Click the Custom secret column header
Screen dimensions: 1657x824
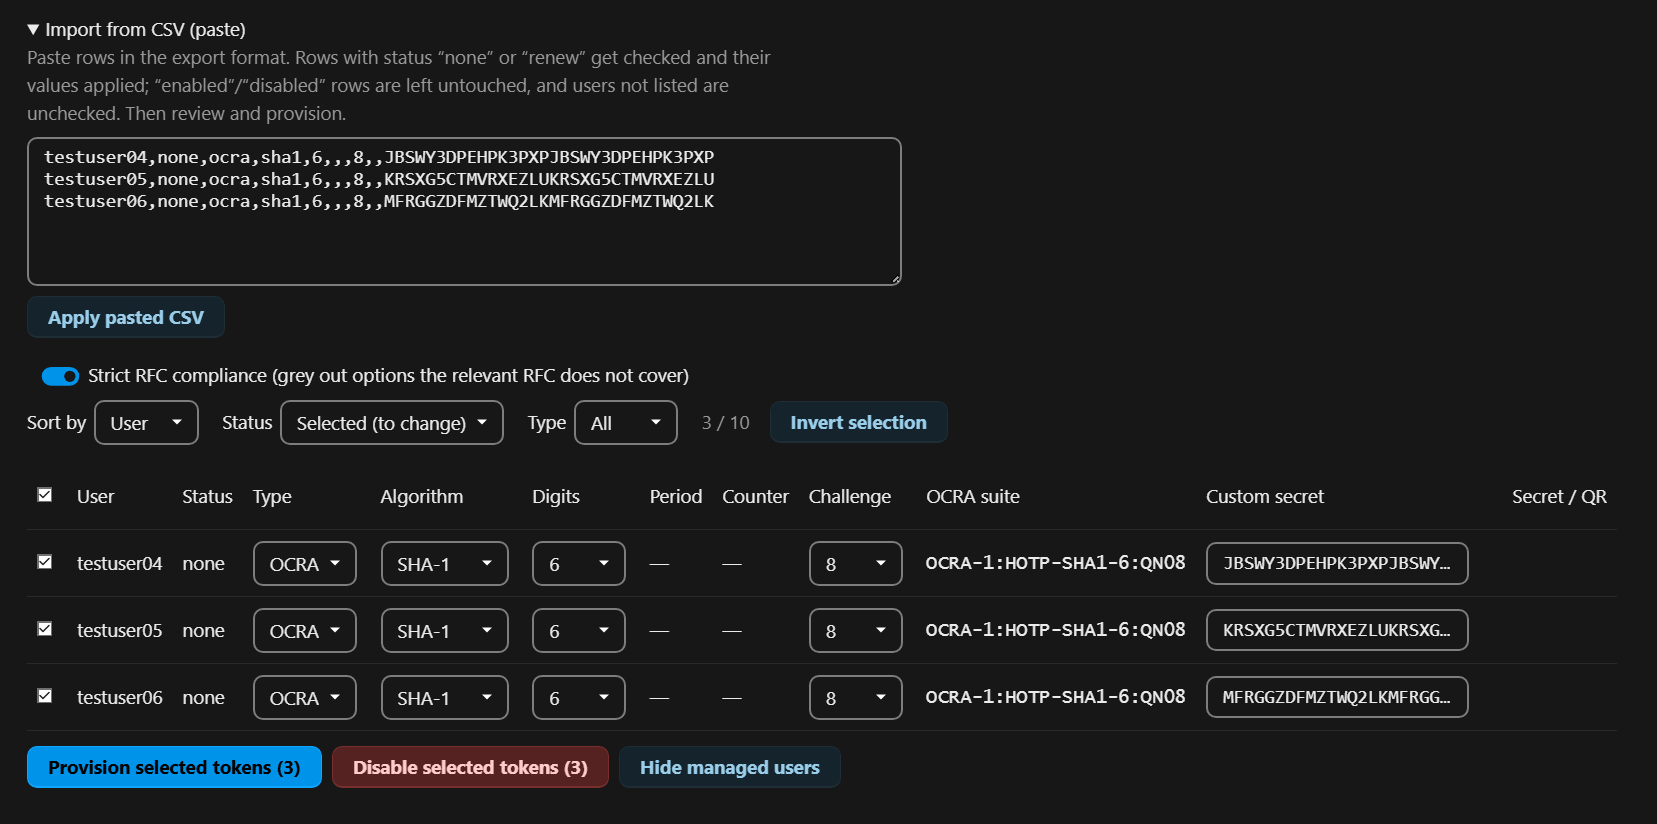(1265, 497)
